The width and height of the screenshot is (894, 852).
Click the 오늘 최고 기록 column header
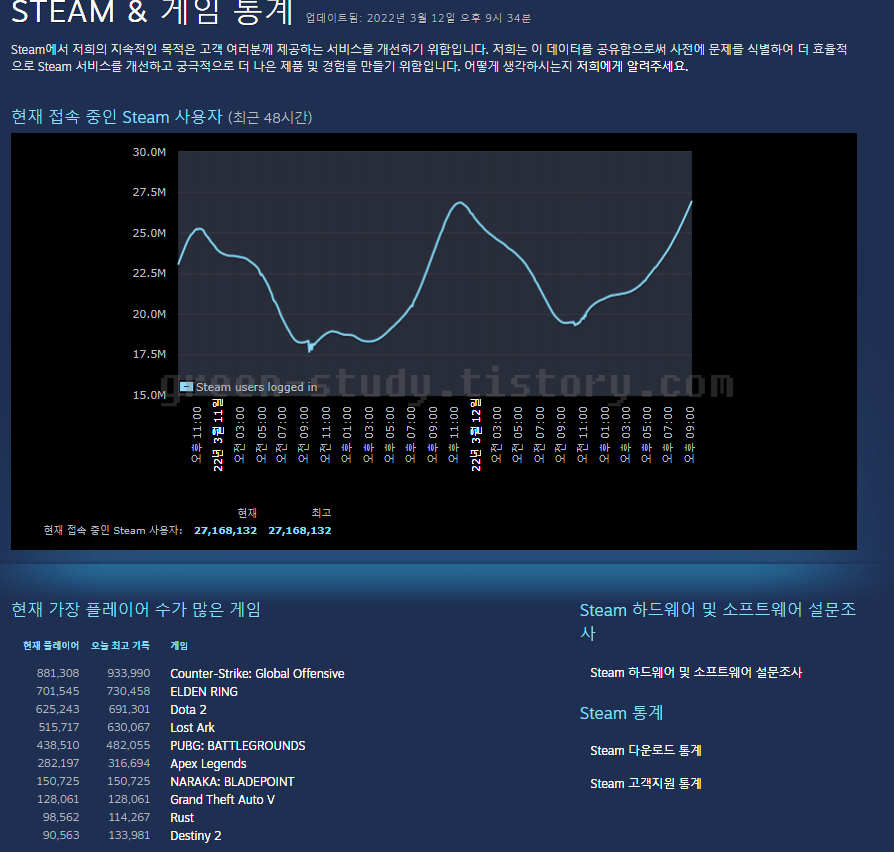click(x=120, y=646)
